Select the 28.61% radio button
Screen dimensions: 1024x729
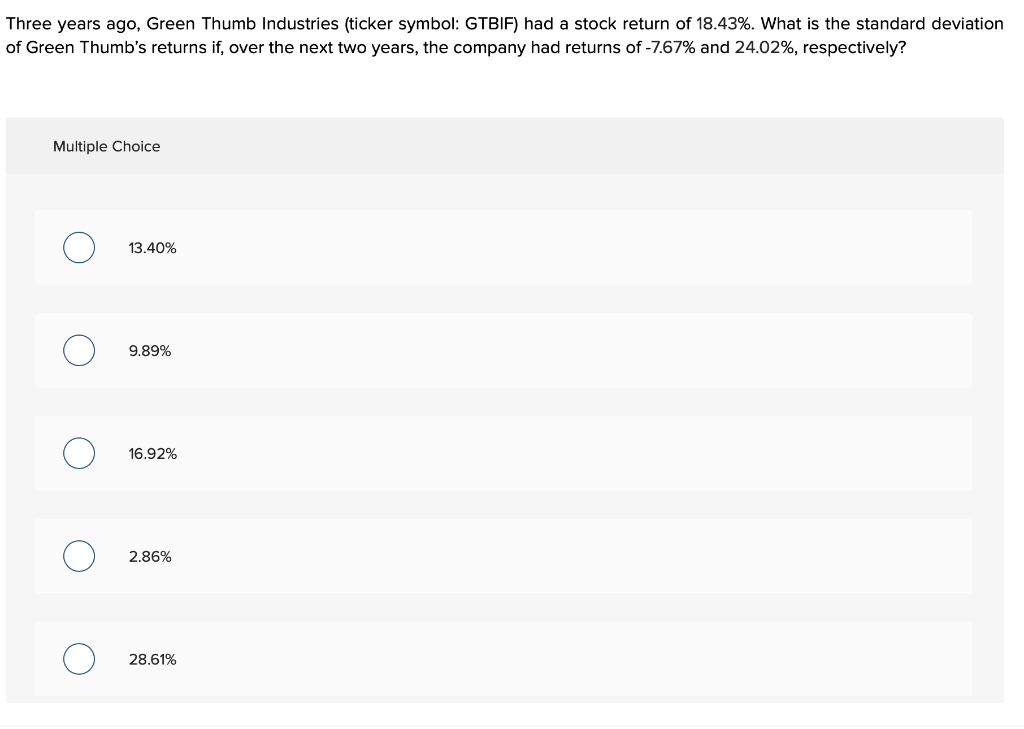(79, 659)
